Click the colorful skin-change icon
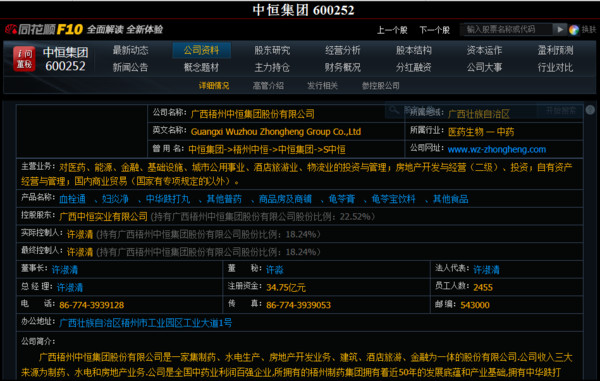This screenshot has width=600, height=381. tap(574, 30)
